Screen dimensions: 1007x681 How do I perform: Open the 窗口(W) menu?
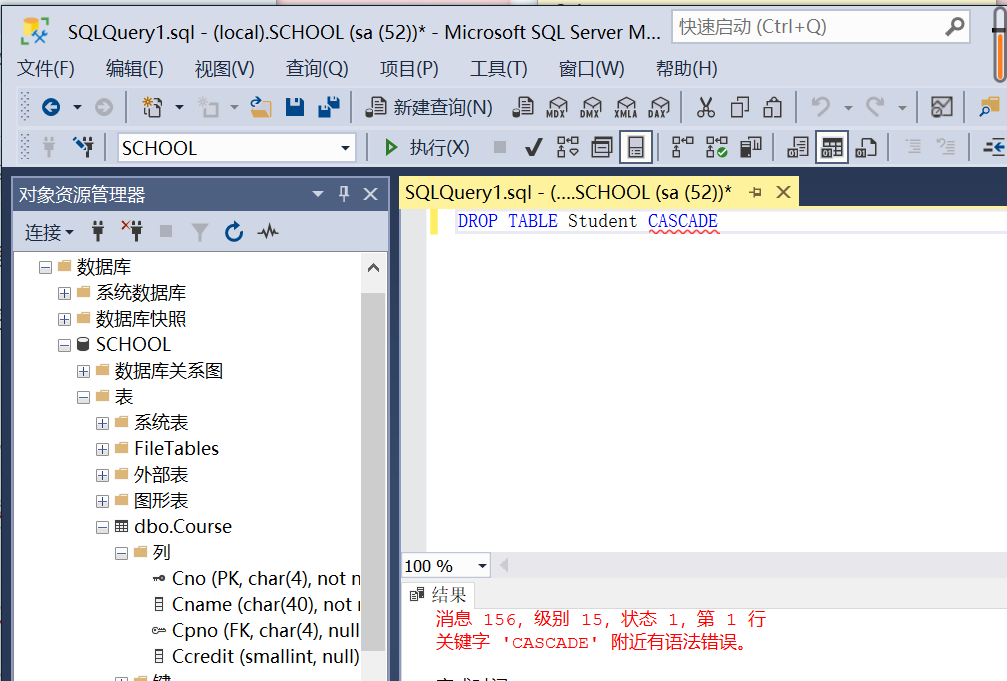[x=591, y=68]
